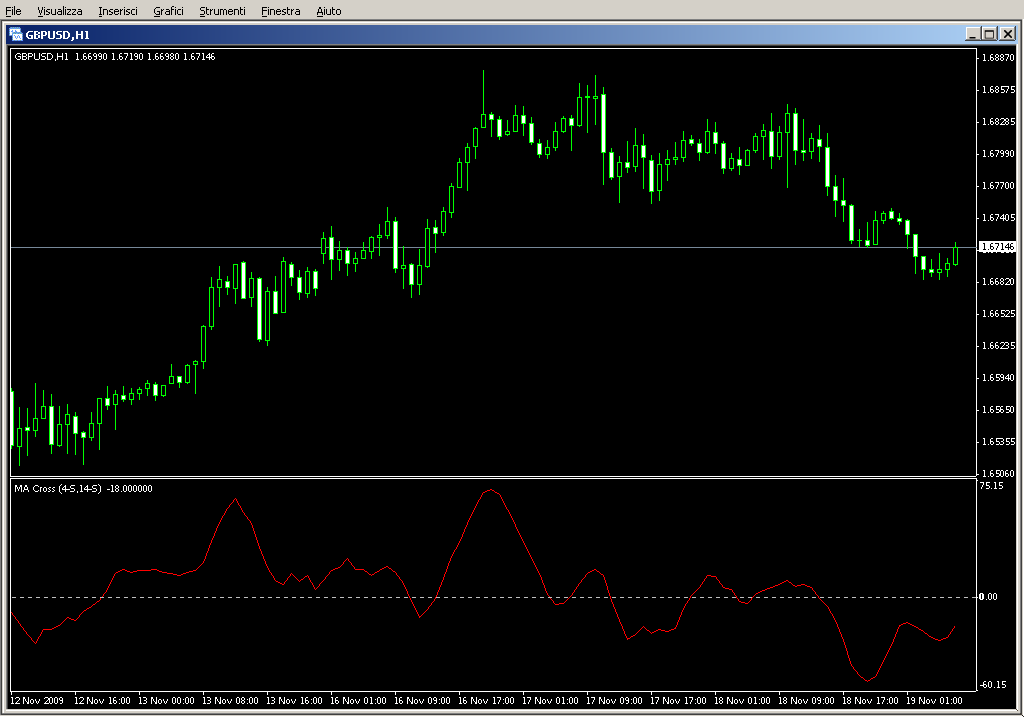
Task: Click the 1.67700 price scale label
Action: pyautogui.click(x=999, y=185)
